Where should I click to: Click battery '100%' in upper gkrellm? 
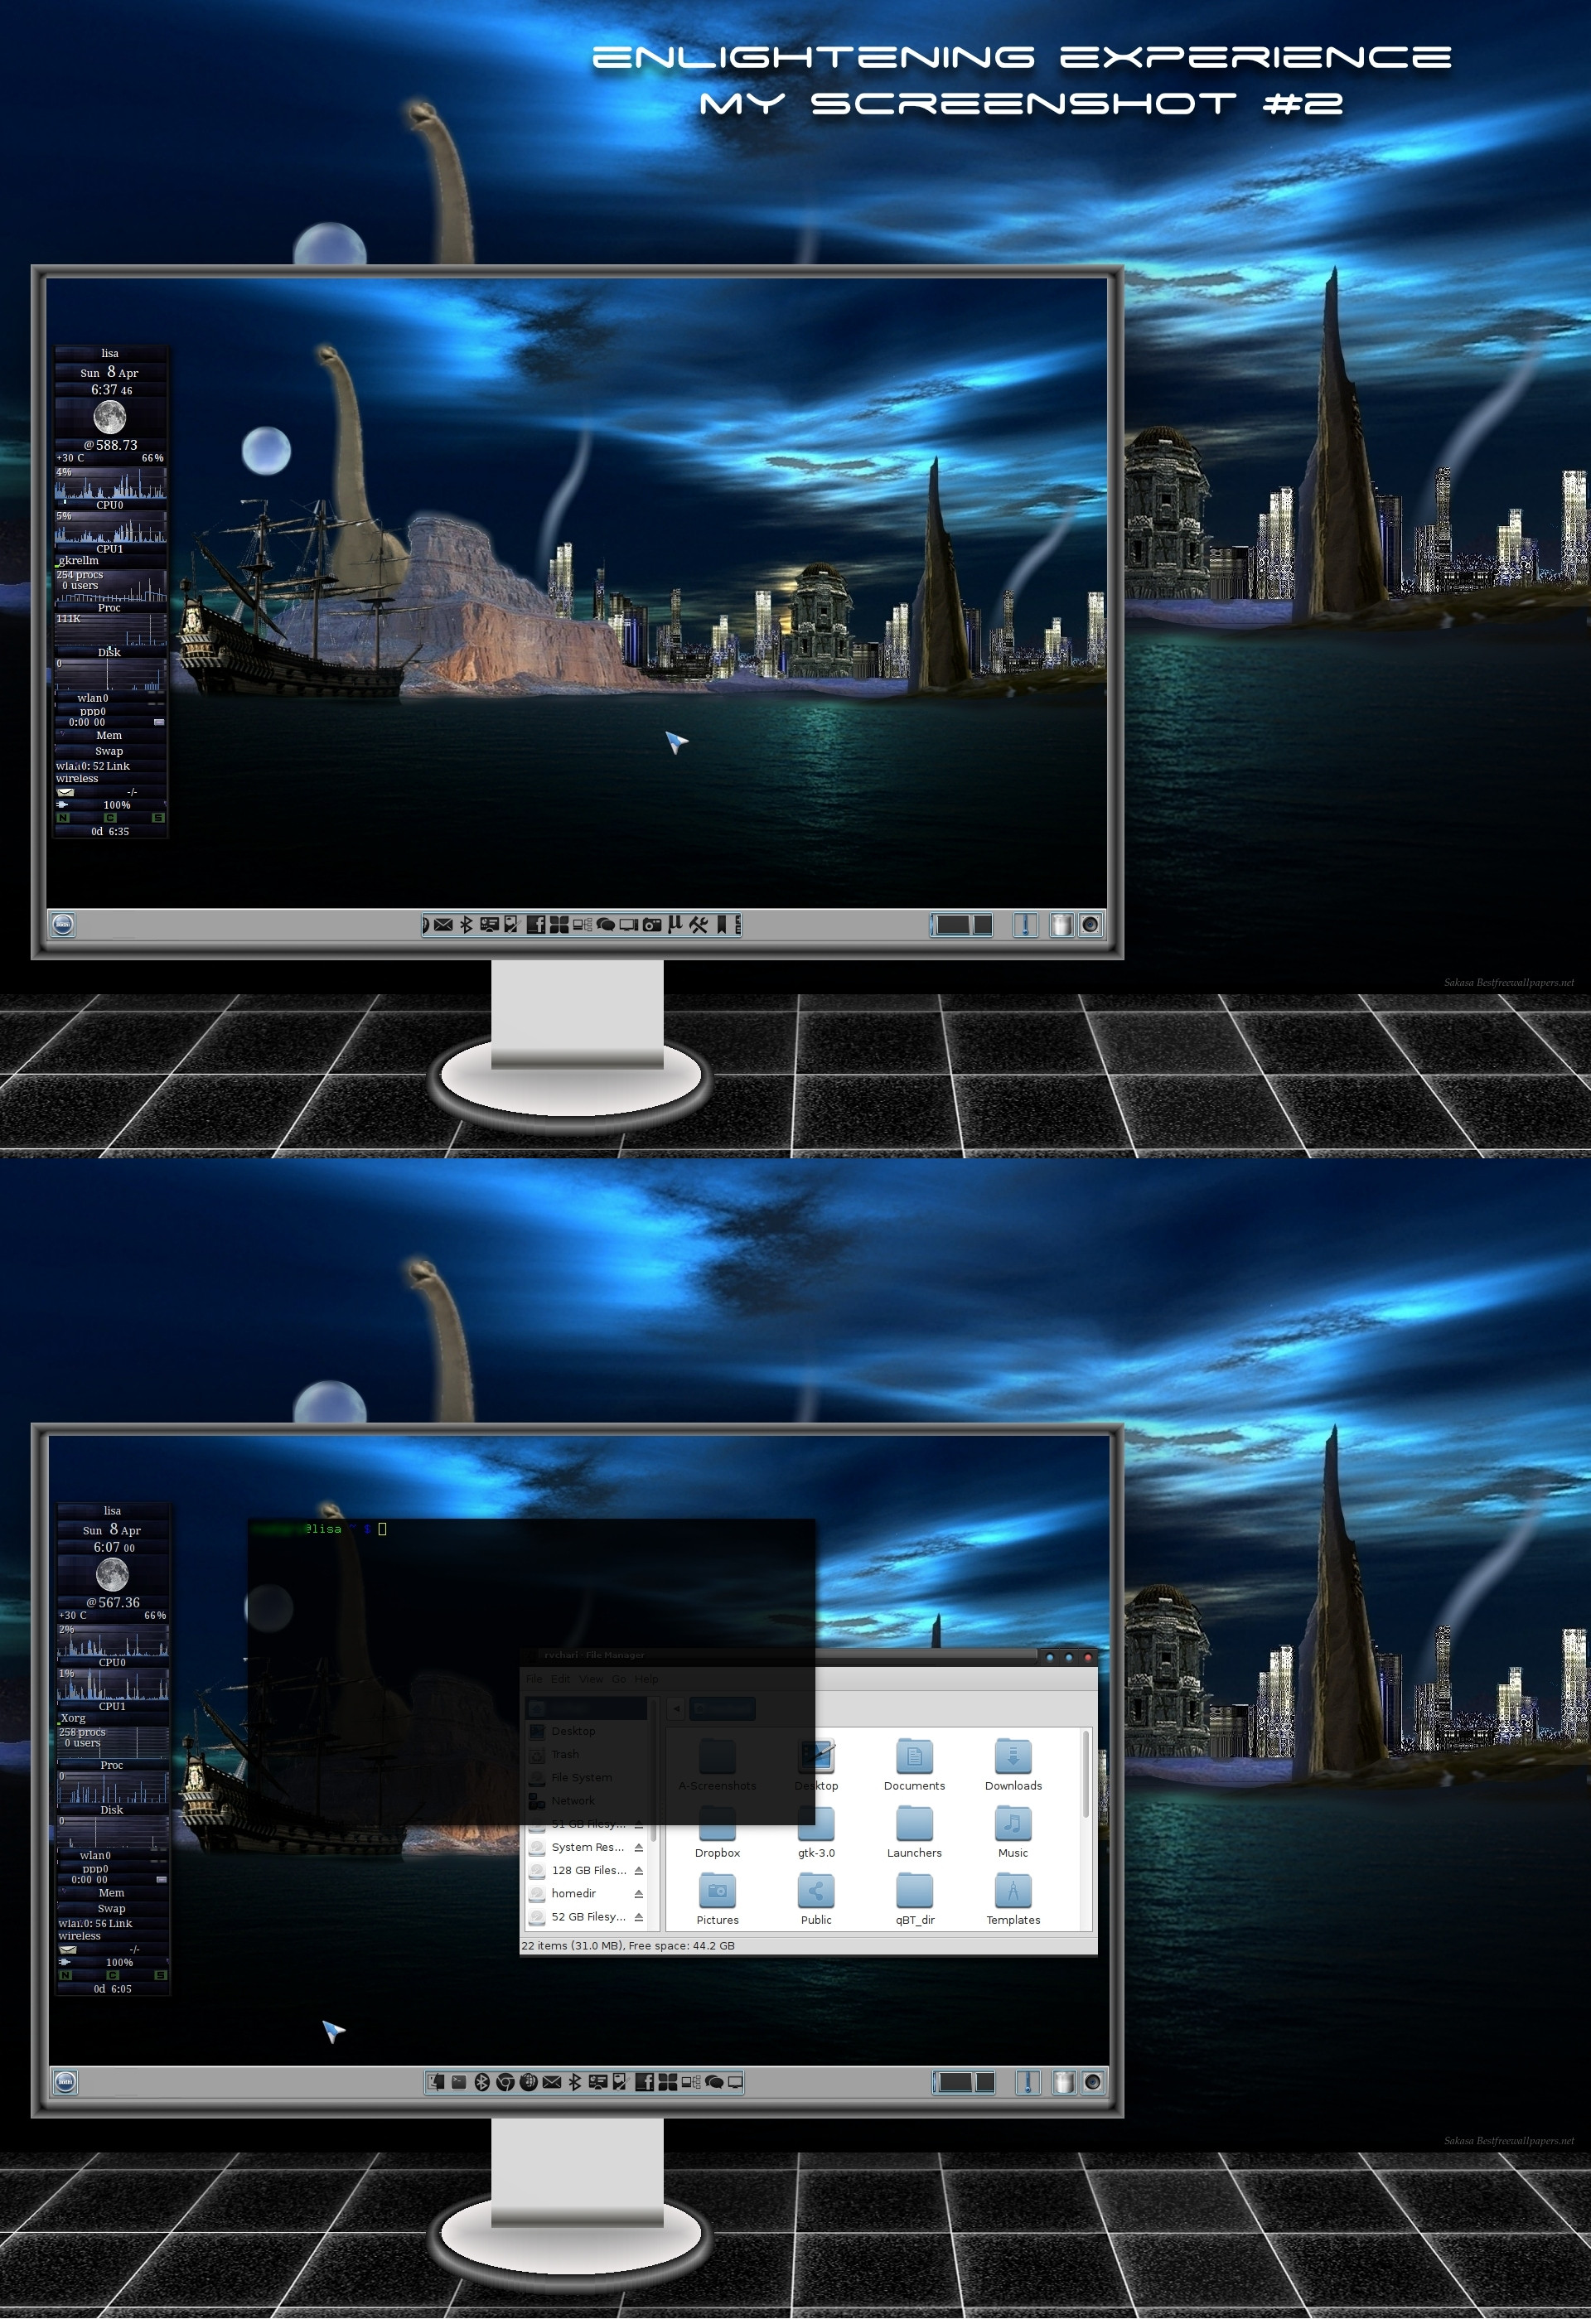pos(116,805)
